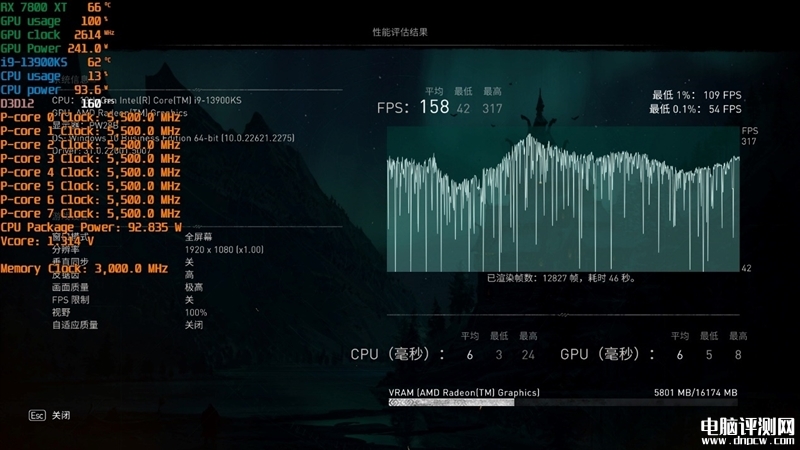
Task: Click the GPU usage overlay reading
Action: pyautogui.click(x=54, y=21)
